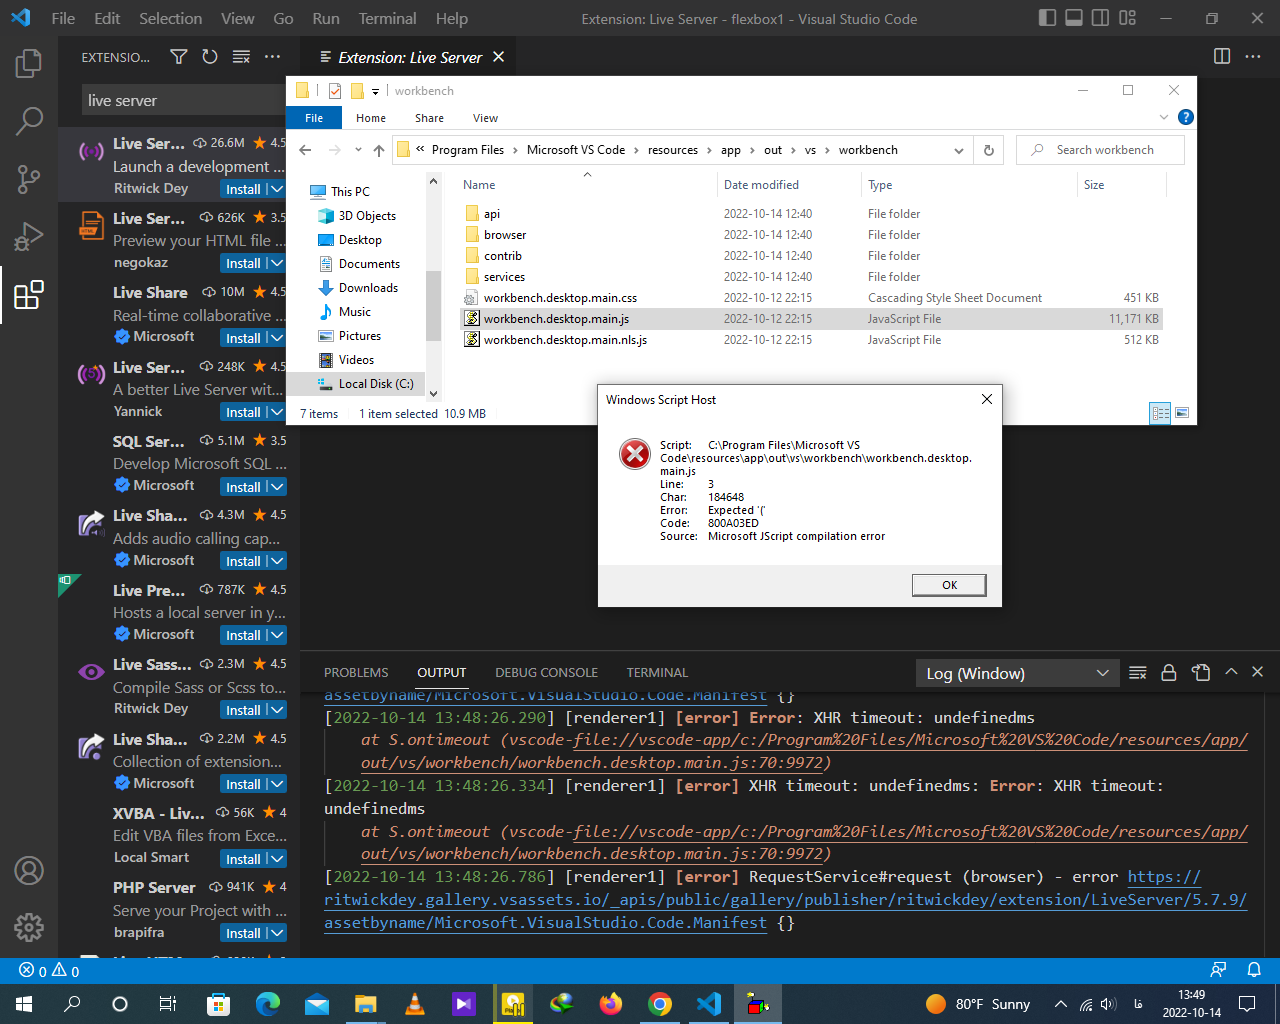The image size is (1280, 1024).
Task: Open Quick Access Toolbar customize dropdown
Action: 376,91
